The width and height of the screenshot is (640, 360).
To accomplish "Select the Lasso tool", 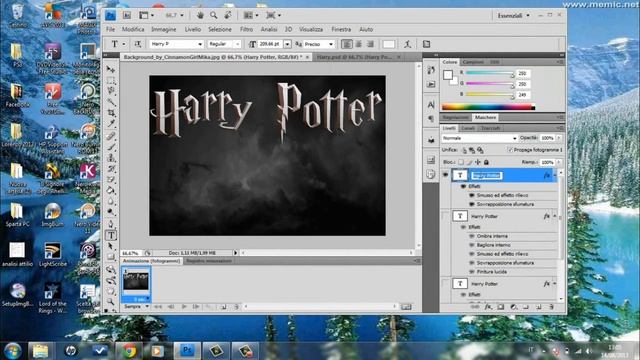I will [x=111, y=91].
